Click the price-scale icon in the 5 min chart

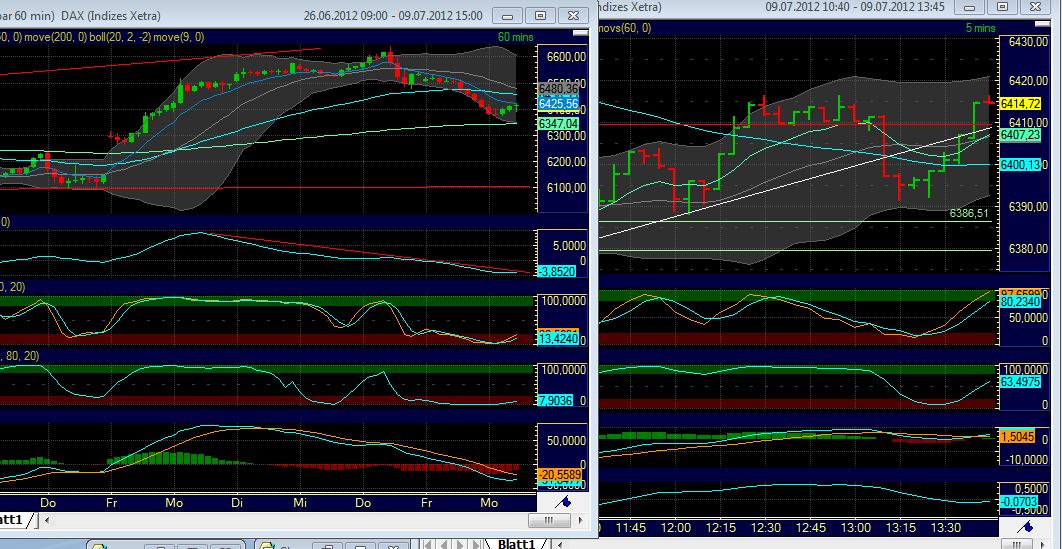[x=1027, y=527]
